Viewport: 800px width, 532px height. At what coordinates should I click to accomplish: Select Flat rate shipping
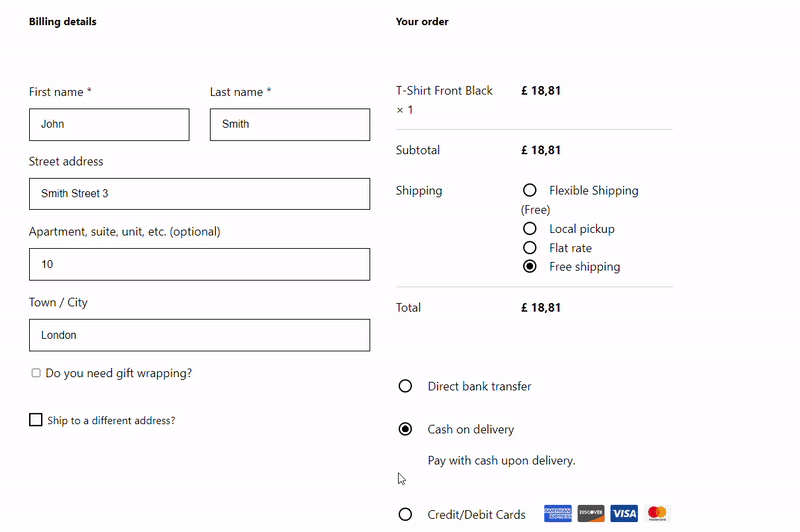(530, 248)
